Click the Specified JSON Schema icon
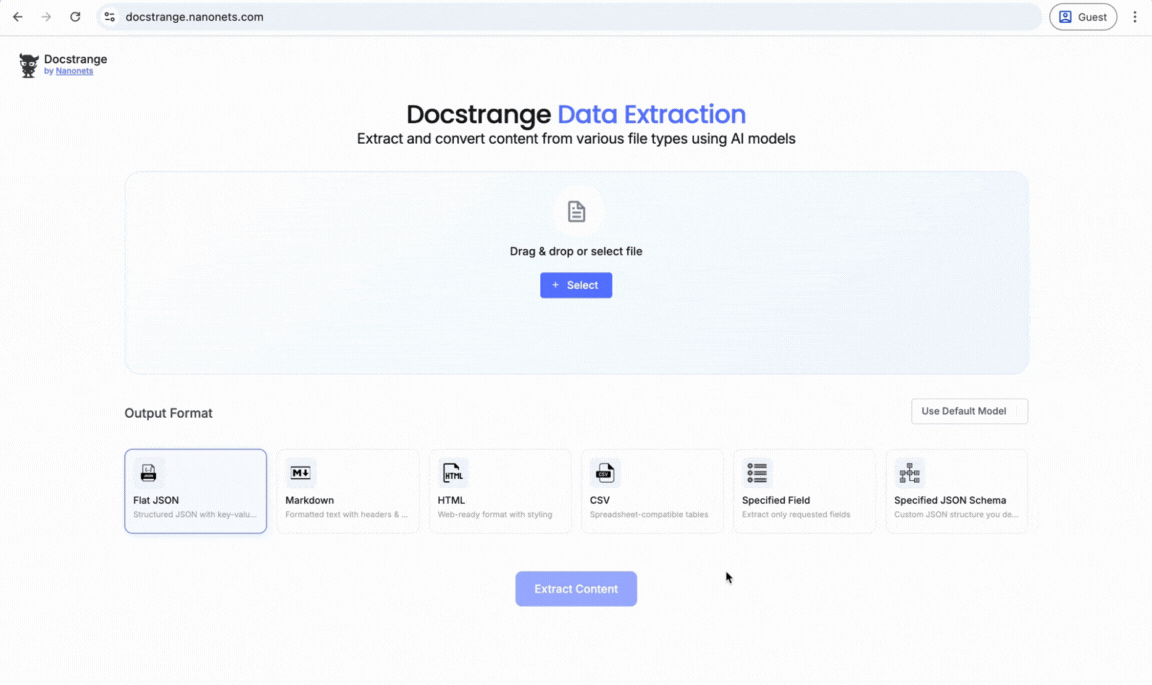1152x685 pixels. click(909, 472)
